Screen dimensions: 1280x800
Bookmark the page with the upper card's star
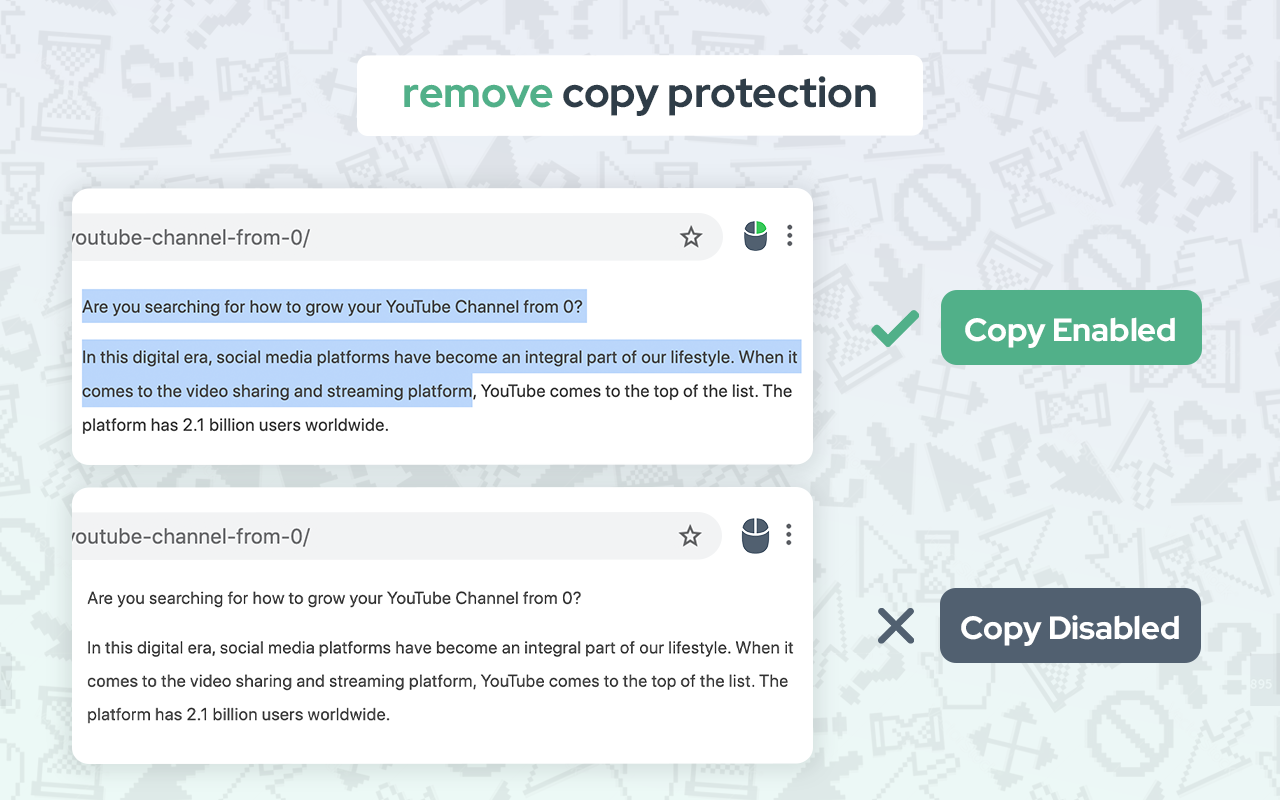[x=691, y=237]
